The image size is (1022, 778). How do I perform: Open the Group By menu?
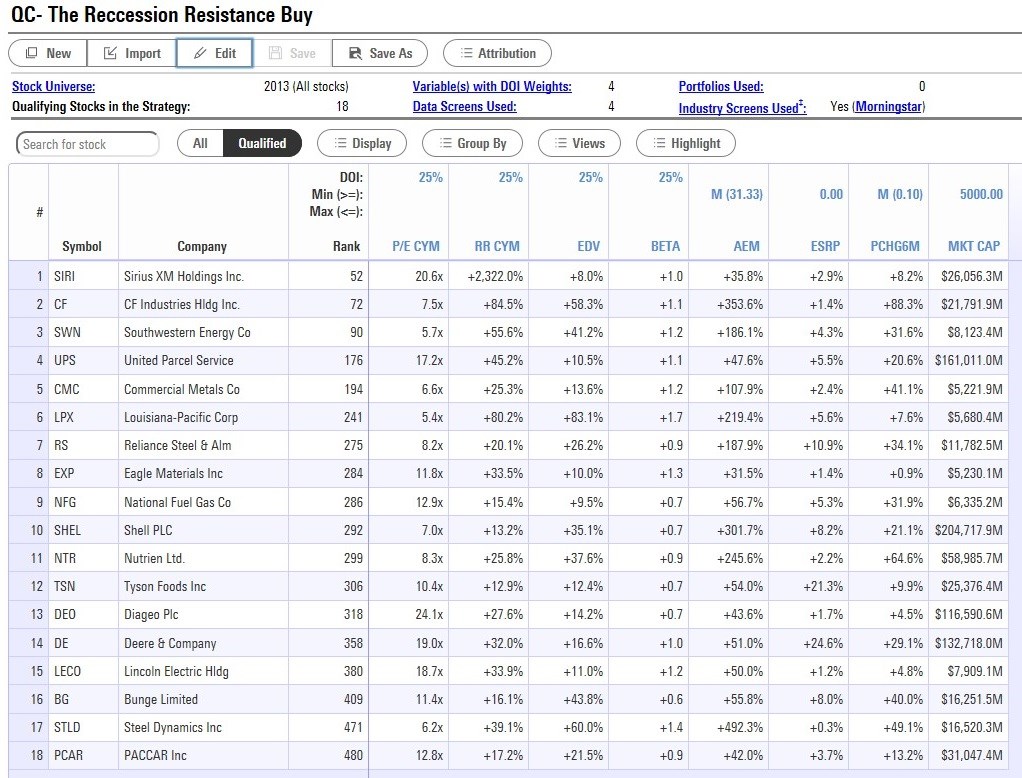(x=472, y=143)
